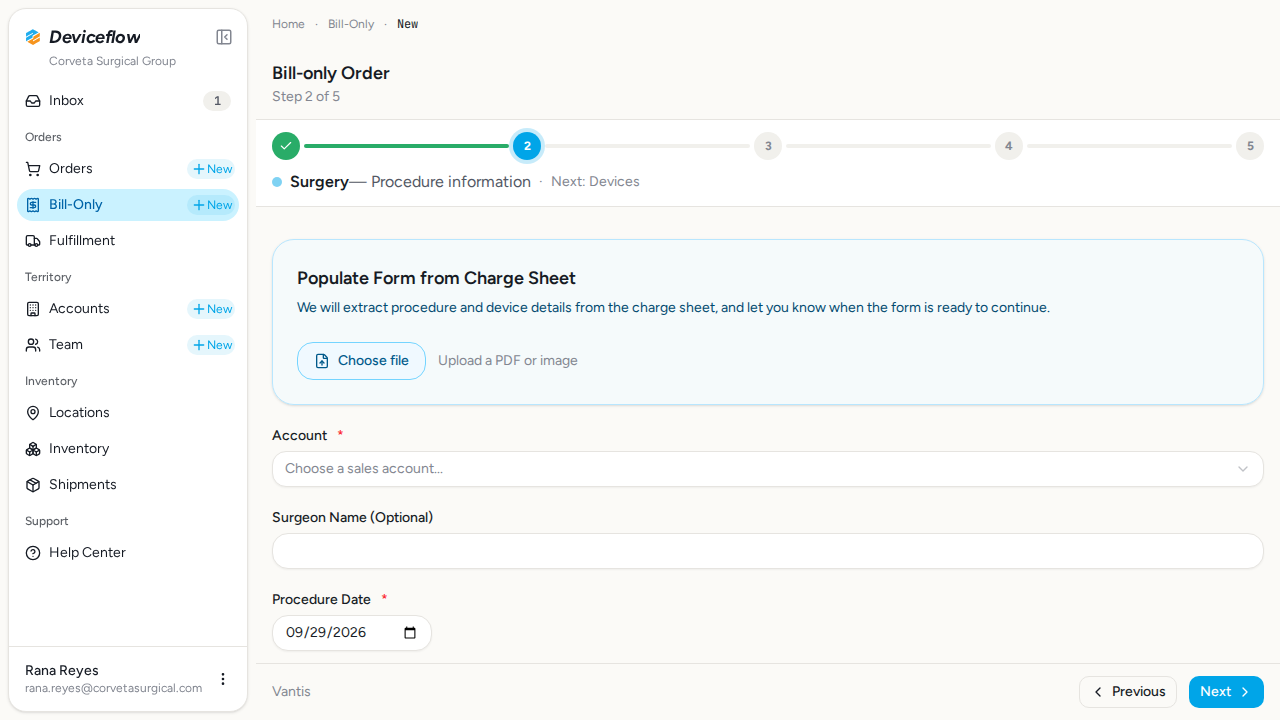Viewport: 1280px width, 720px height.
Task: Create new order via Orders New
Action: point(212,169)
